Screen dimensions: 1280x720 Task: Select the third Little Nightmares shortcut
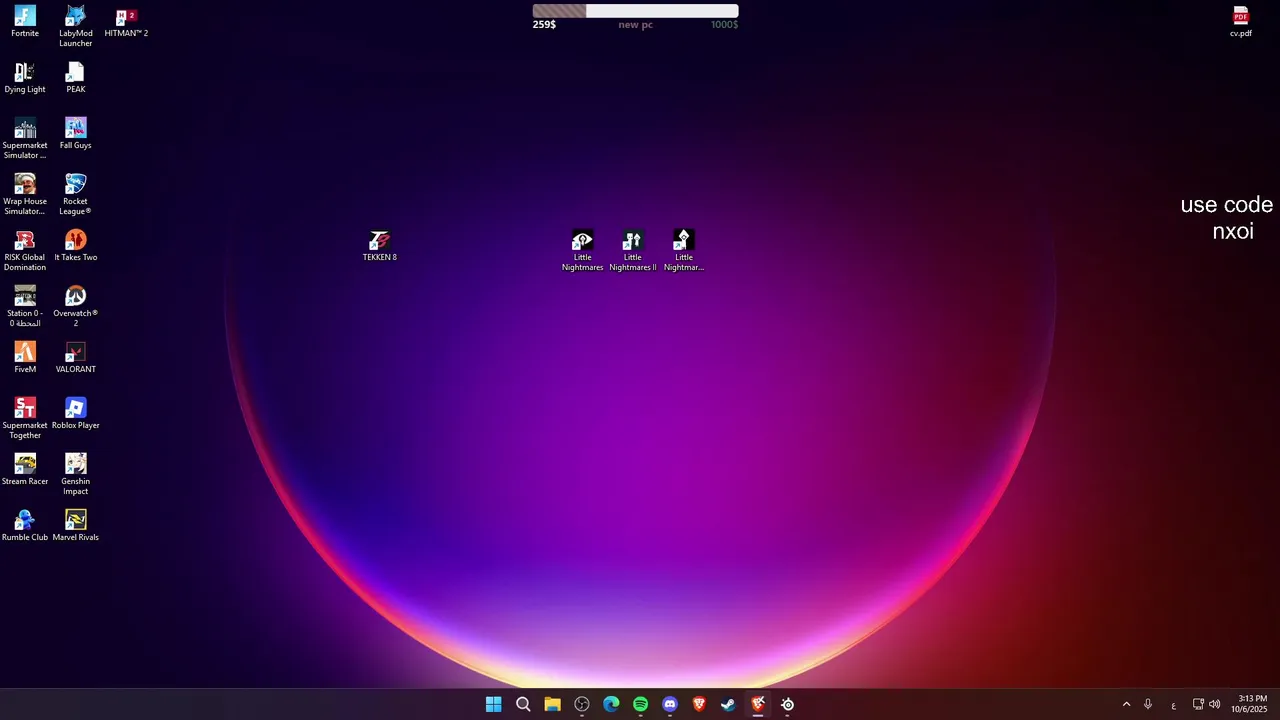click(x=684, y=251)
